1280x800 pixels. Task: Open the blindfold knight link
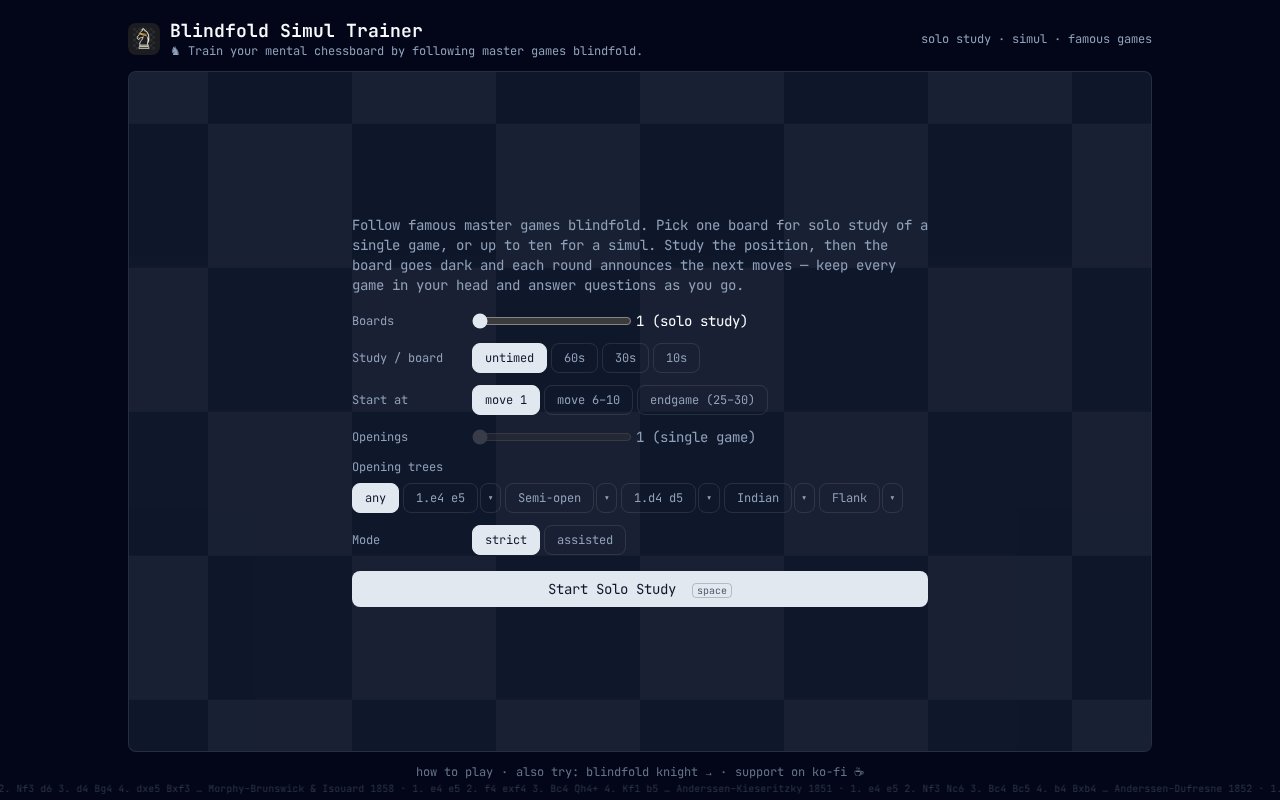pyautogui.click(x=649, y=772)
